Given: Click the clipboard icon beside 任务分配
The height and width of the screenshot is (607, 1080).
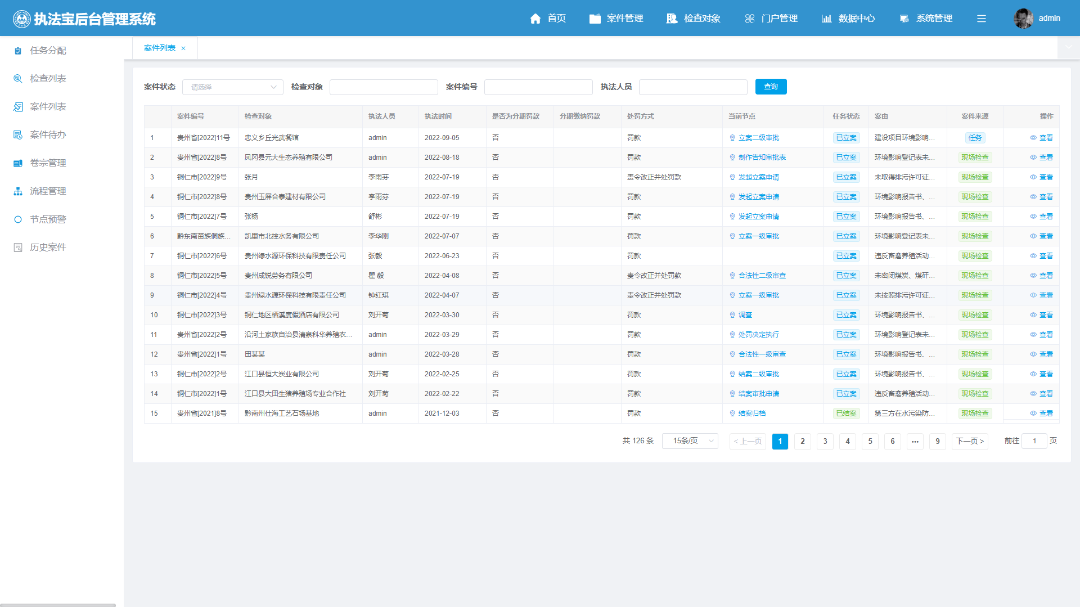Looking at the screenshot, I should [x=18, y=50].
